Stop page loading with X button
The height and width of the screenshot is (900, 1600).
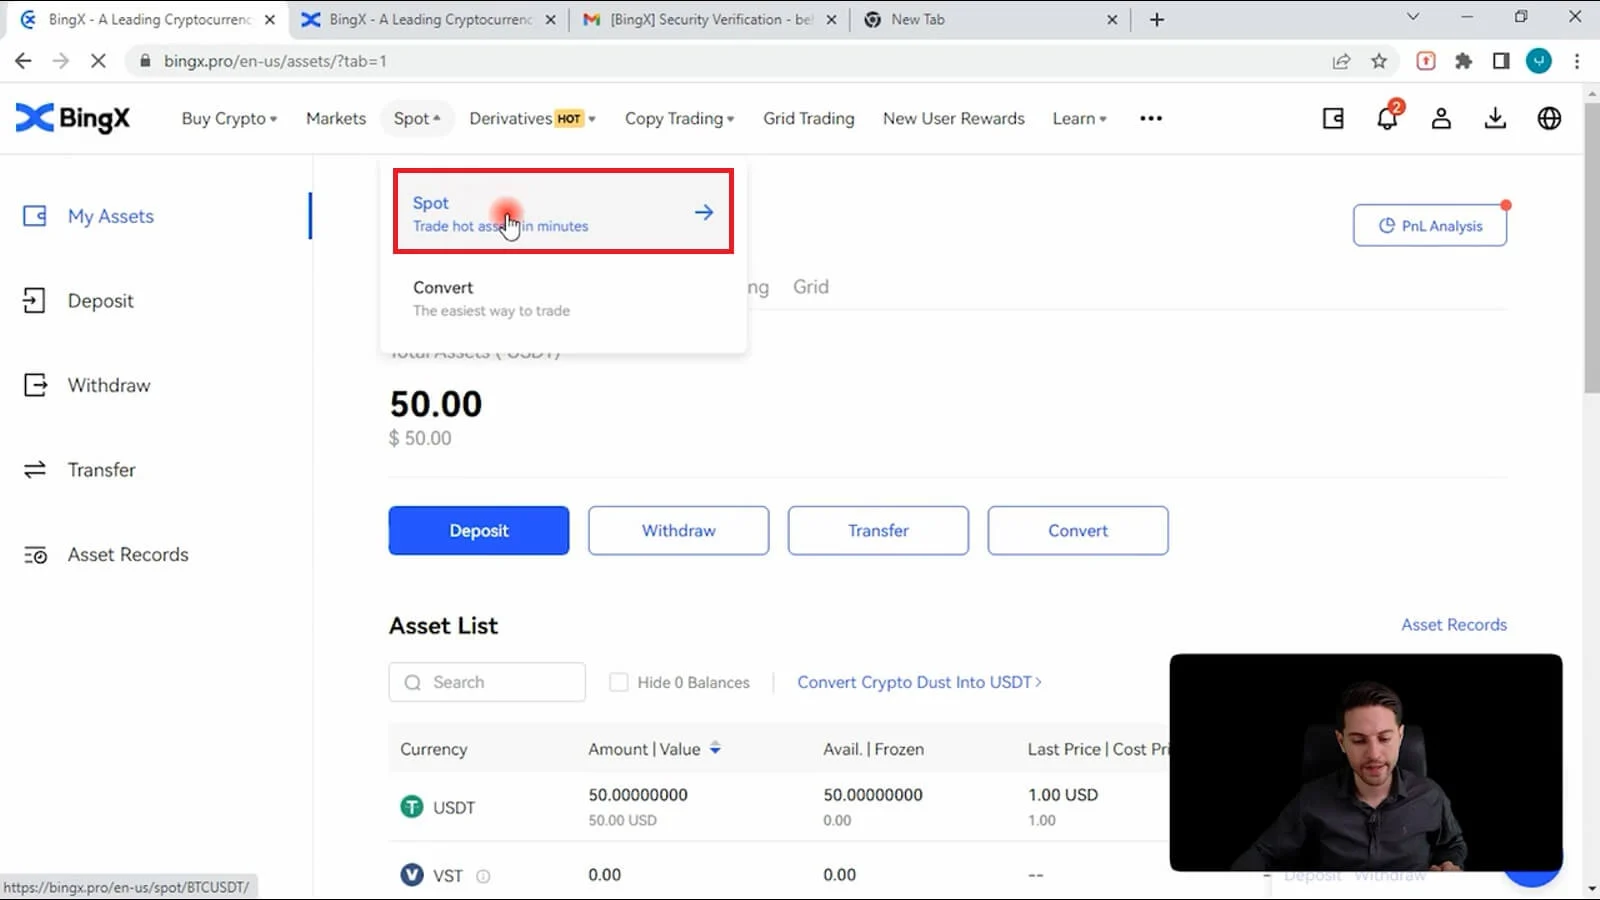pos(98,61)
